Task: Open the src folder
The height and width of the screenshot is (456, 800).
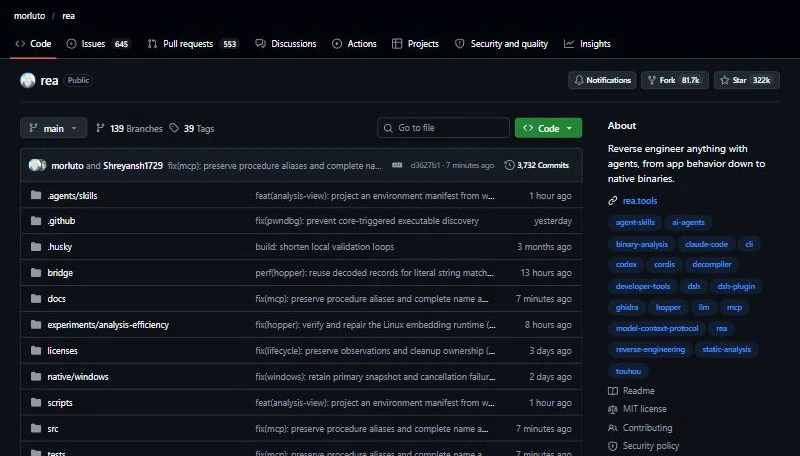Action: (x=53, y=429)
